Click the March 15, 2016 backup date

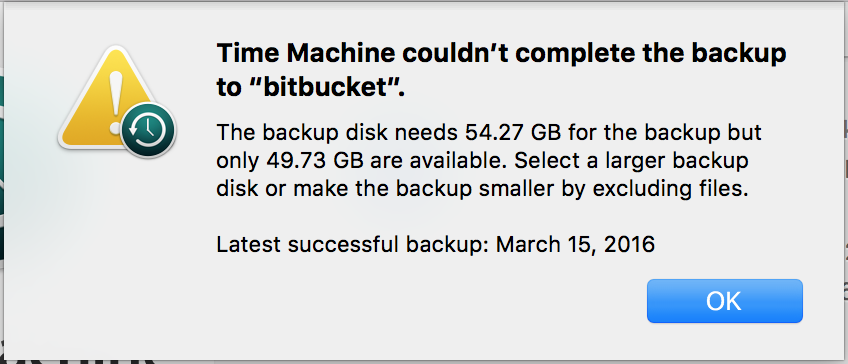click(x=575, y=245)
